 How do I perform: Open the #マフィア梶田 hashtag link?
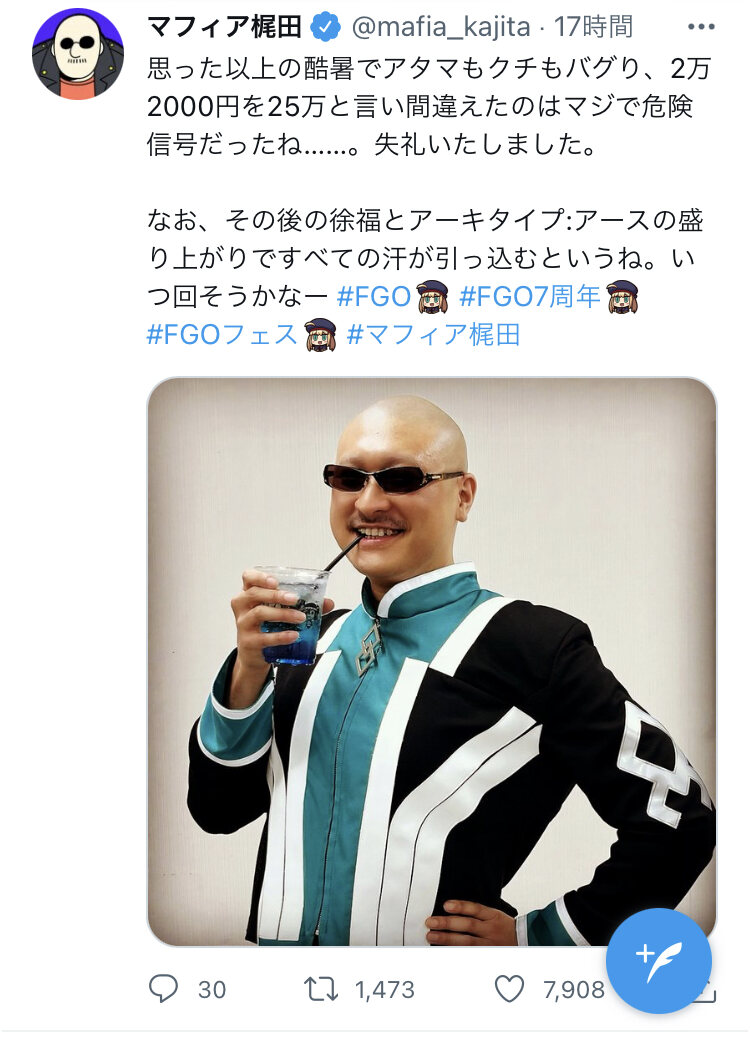click(433, 335)
